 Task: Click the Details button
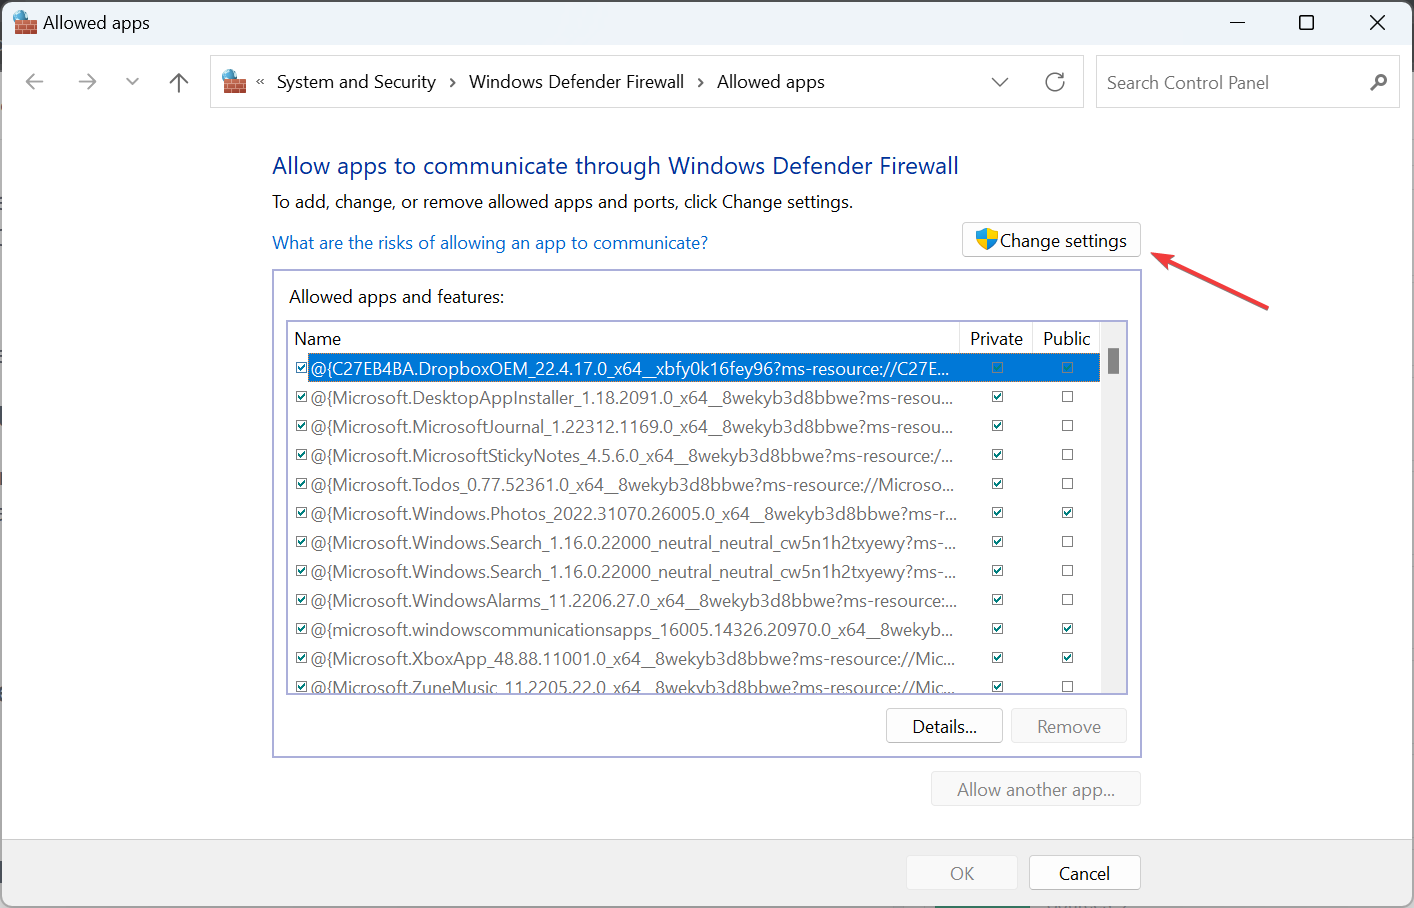pyautogui.click(x=944, y=725)
